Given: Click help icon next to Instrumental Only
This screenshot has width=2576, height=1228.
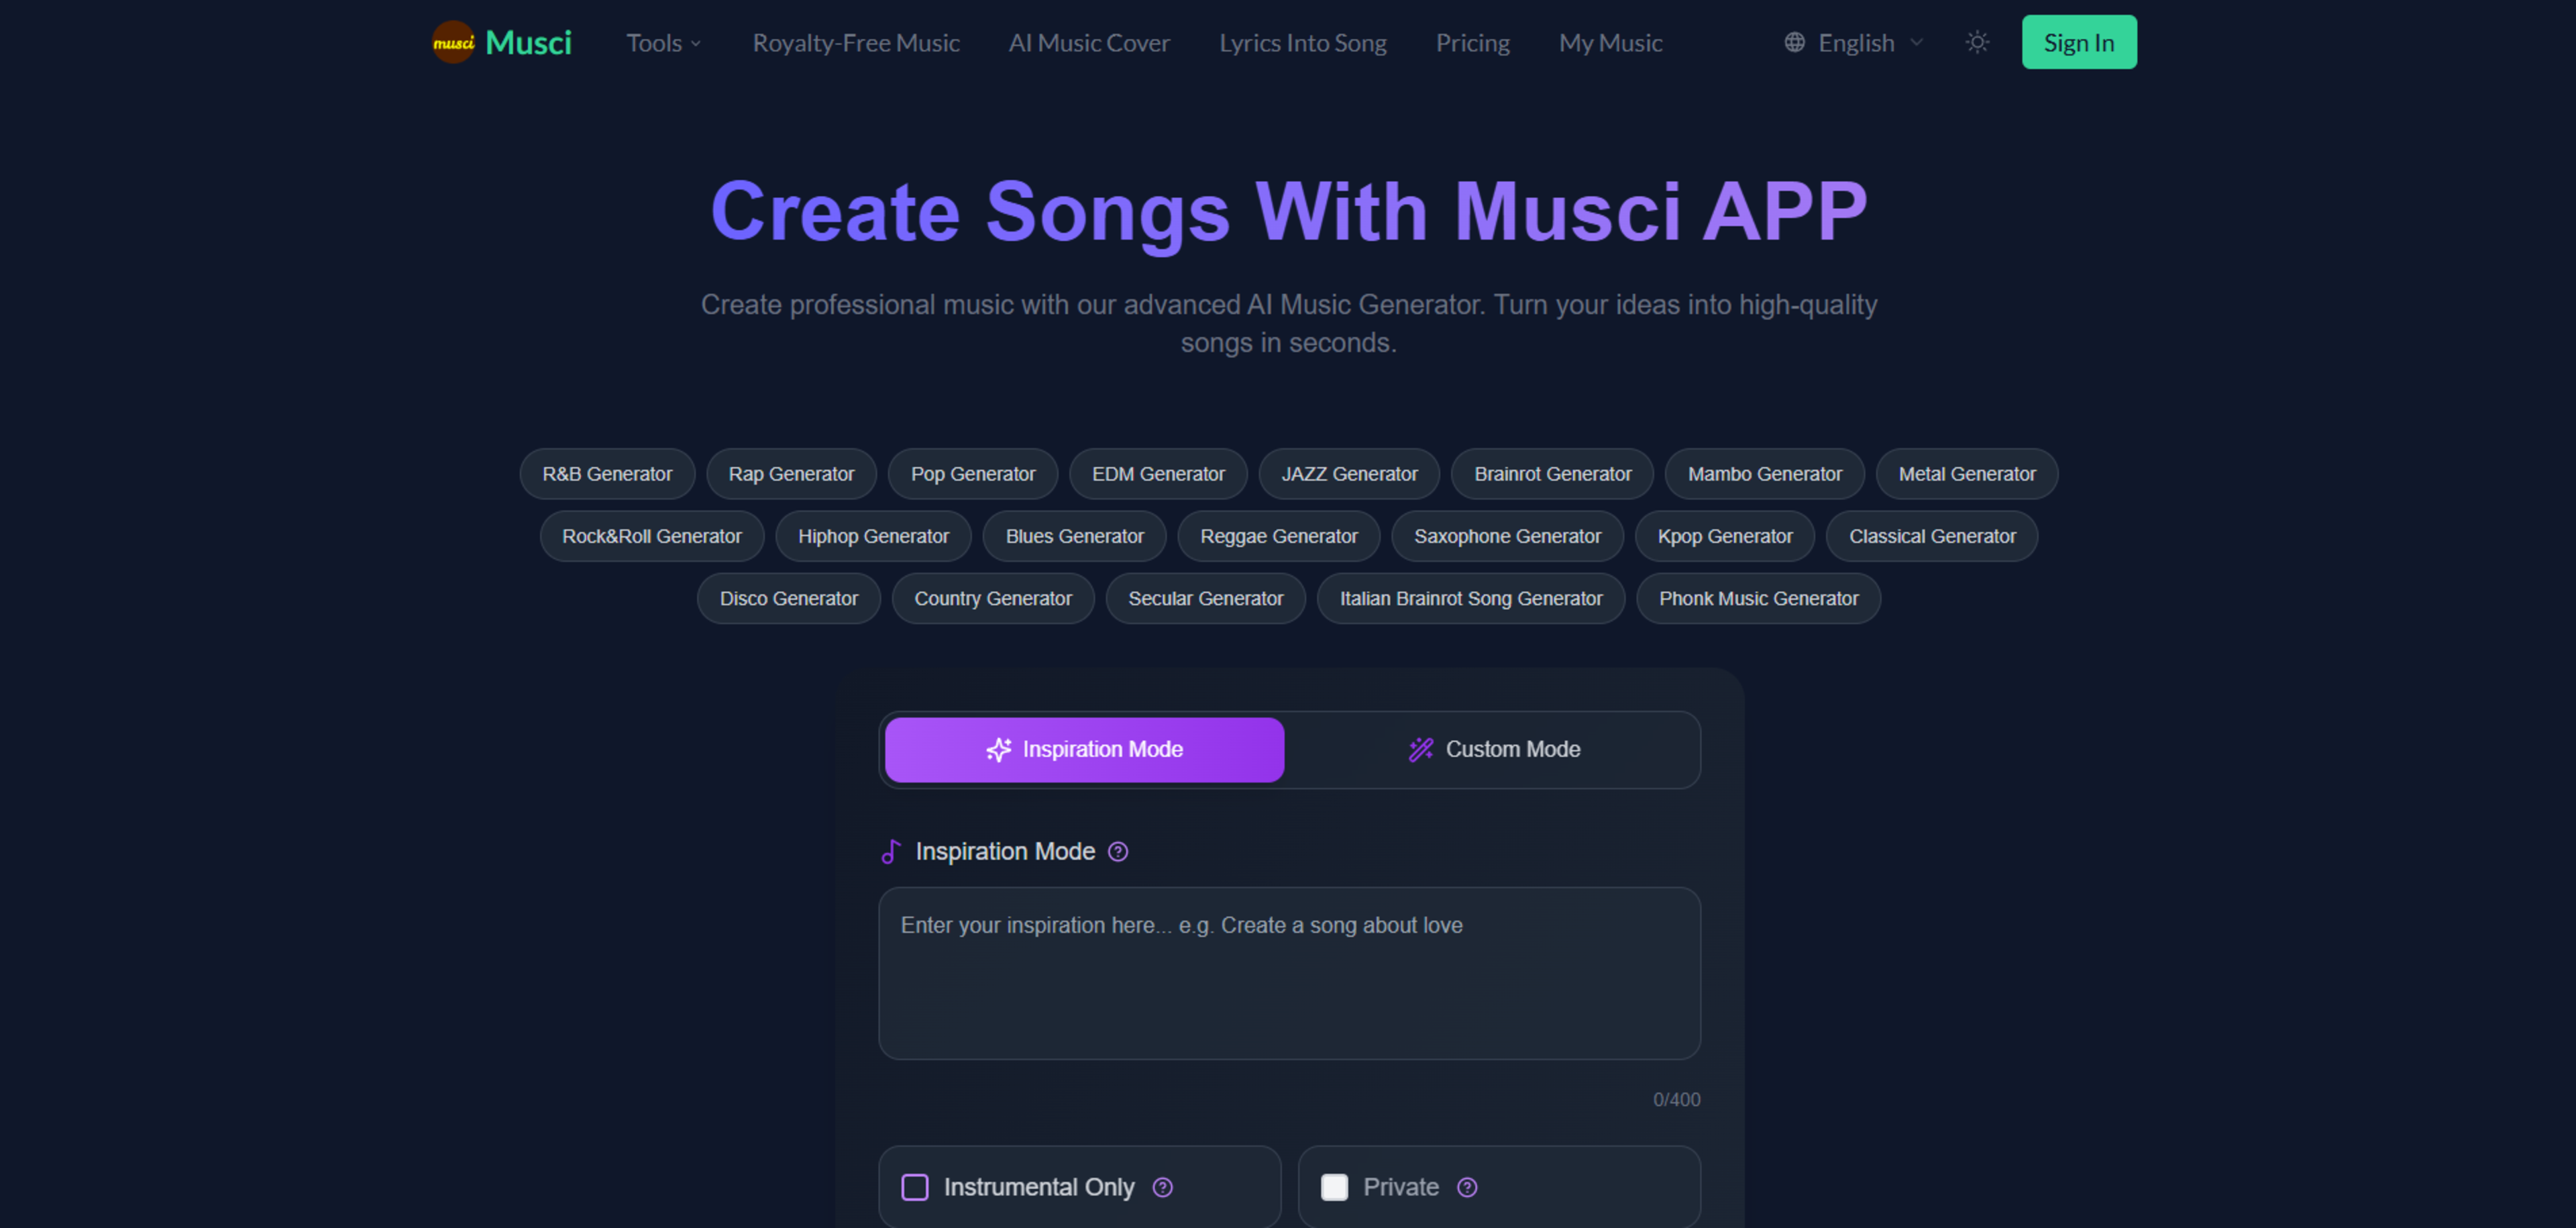Looking at the screenshot, I should (x=1162, y=1187).
